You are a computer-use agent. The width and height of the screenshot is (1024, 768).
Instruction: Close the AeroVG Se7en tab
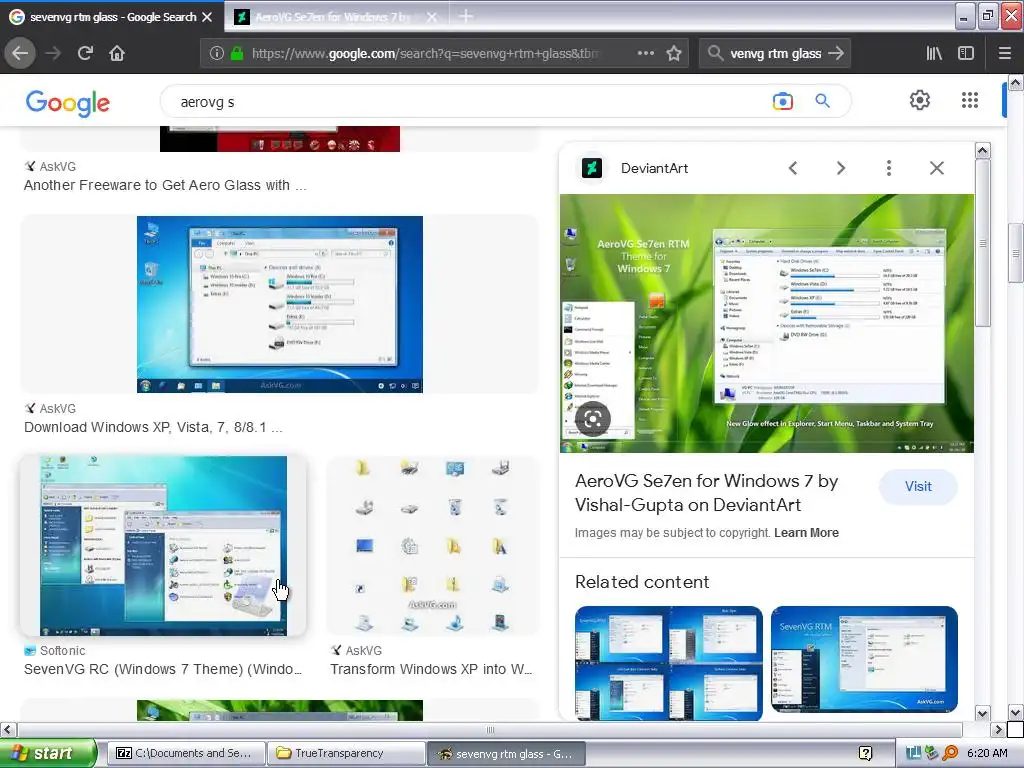point(431,17)
